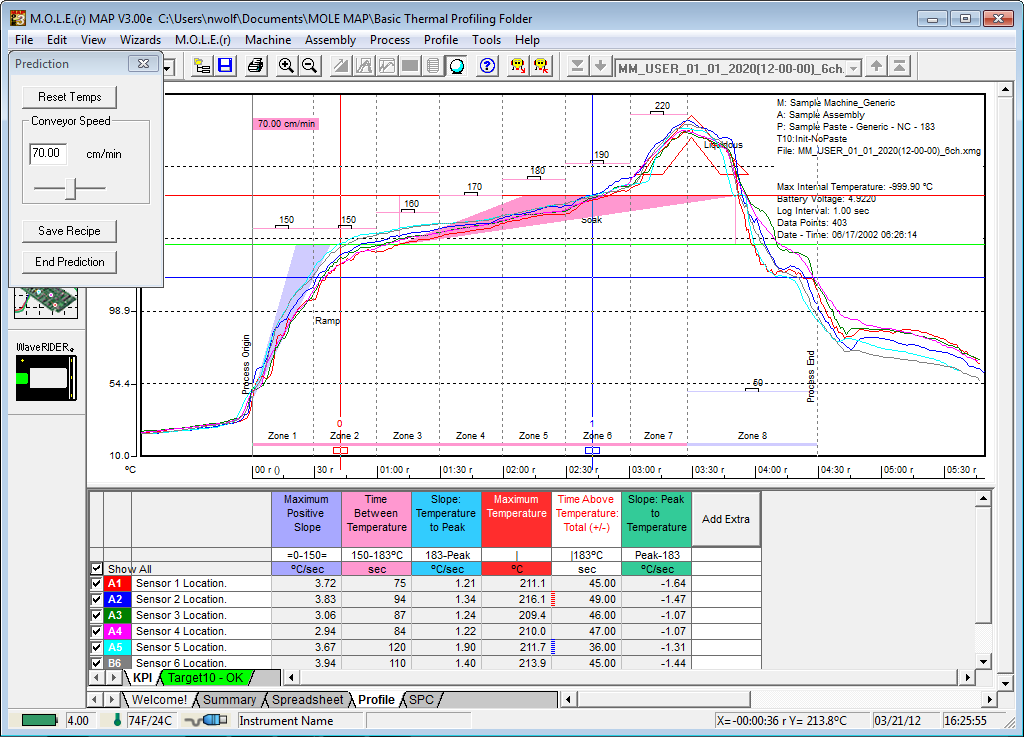The image size is (1024, 737).
Task: Open the Wizards menu
Action: (x=140, y=40)
